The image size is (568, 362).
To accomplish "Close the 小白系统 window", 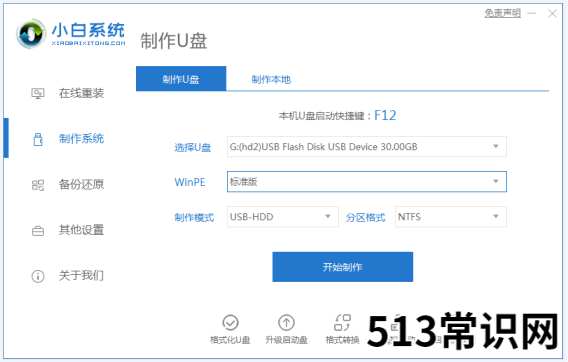I will coord(552,14).
